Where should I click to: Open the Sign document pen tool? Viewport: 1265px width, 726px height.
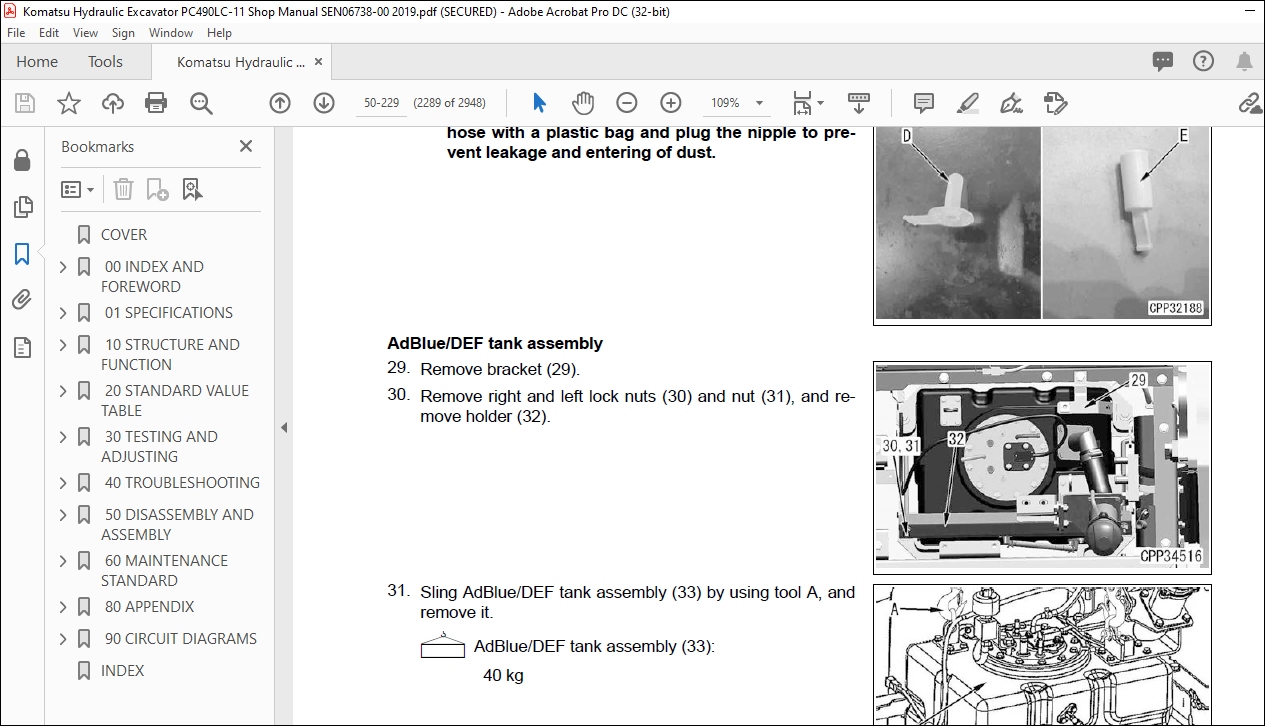(1011, 103)
